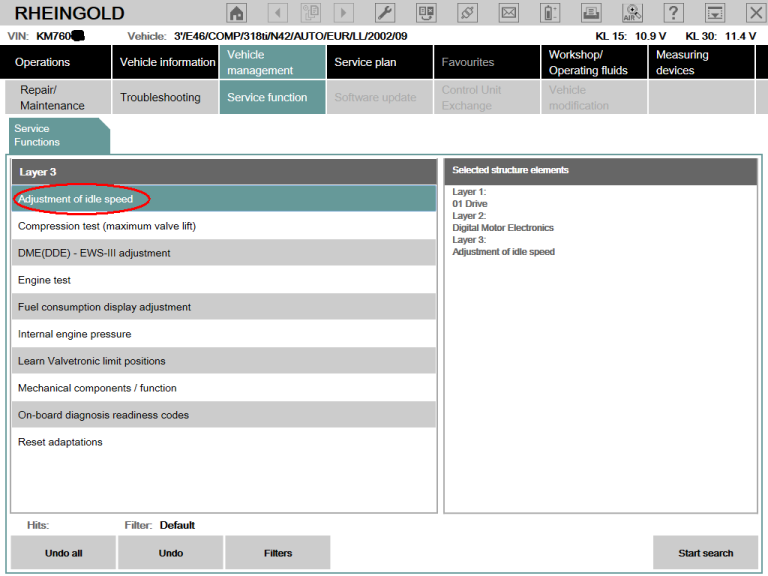Open the Service plan tab
The image size is (768, 576).
[380, 62]
